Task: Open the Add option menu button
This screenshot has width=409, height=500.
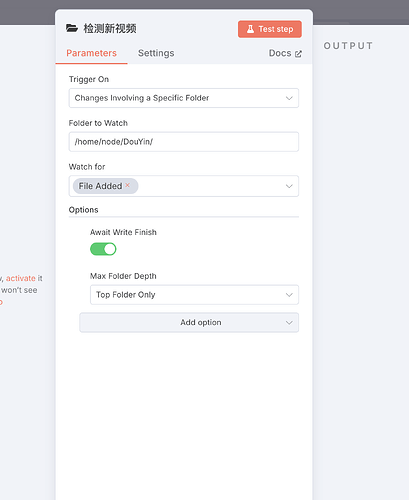Action: click(189, 322)
